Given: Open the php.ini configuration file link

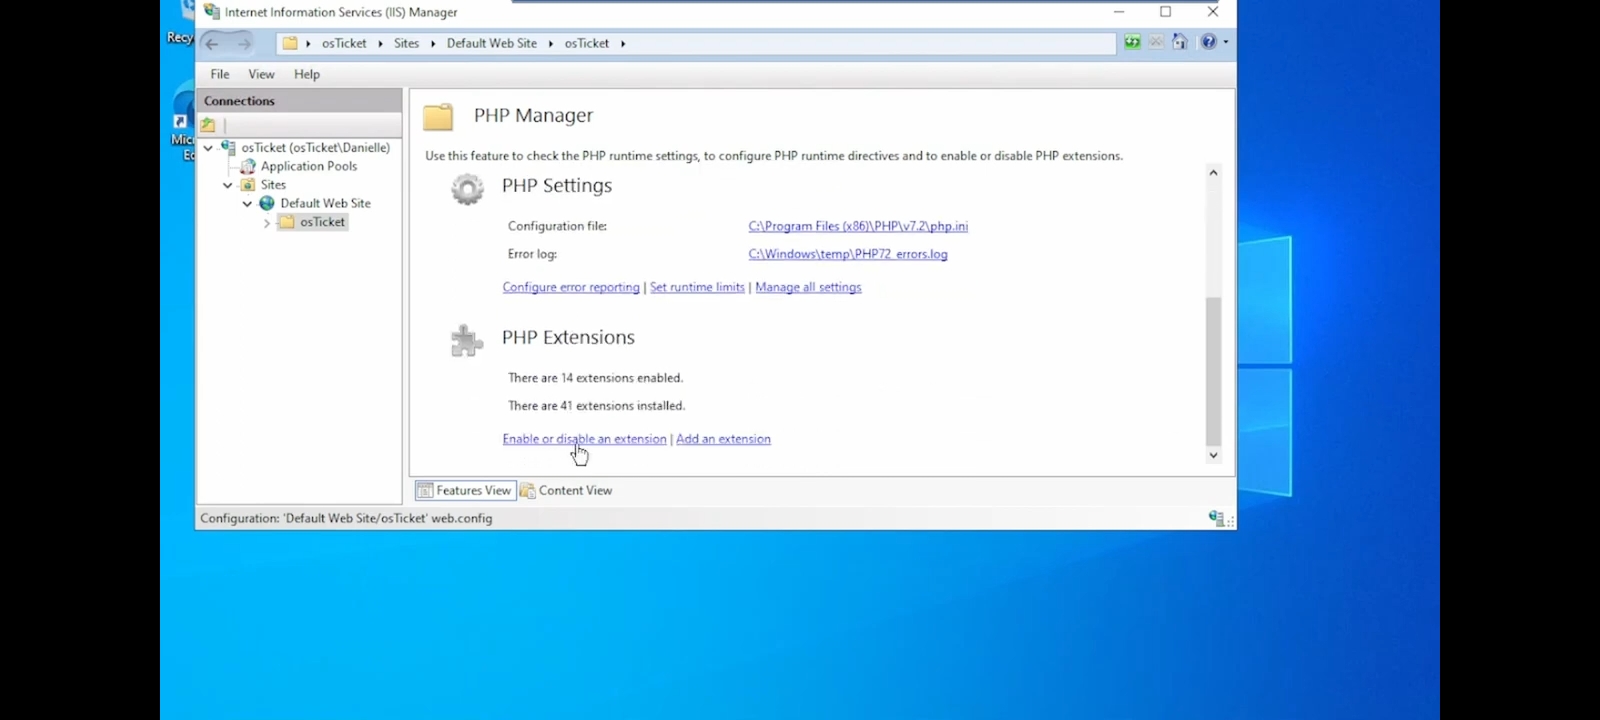Looking at the screenshot, I should (858, 226).
